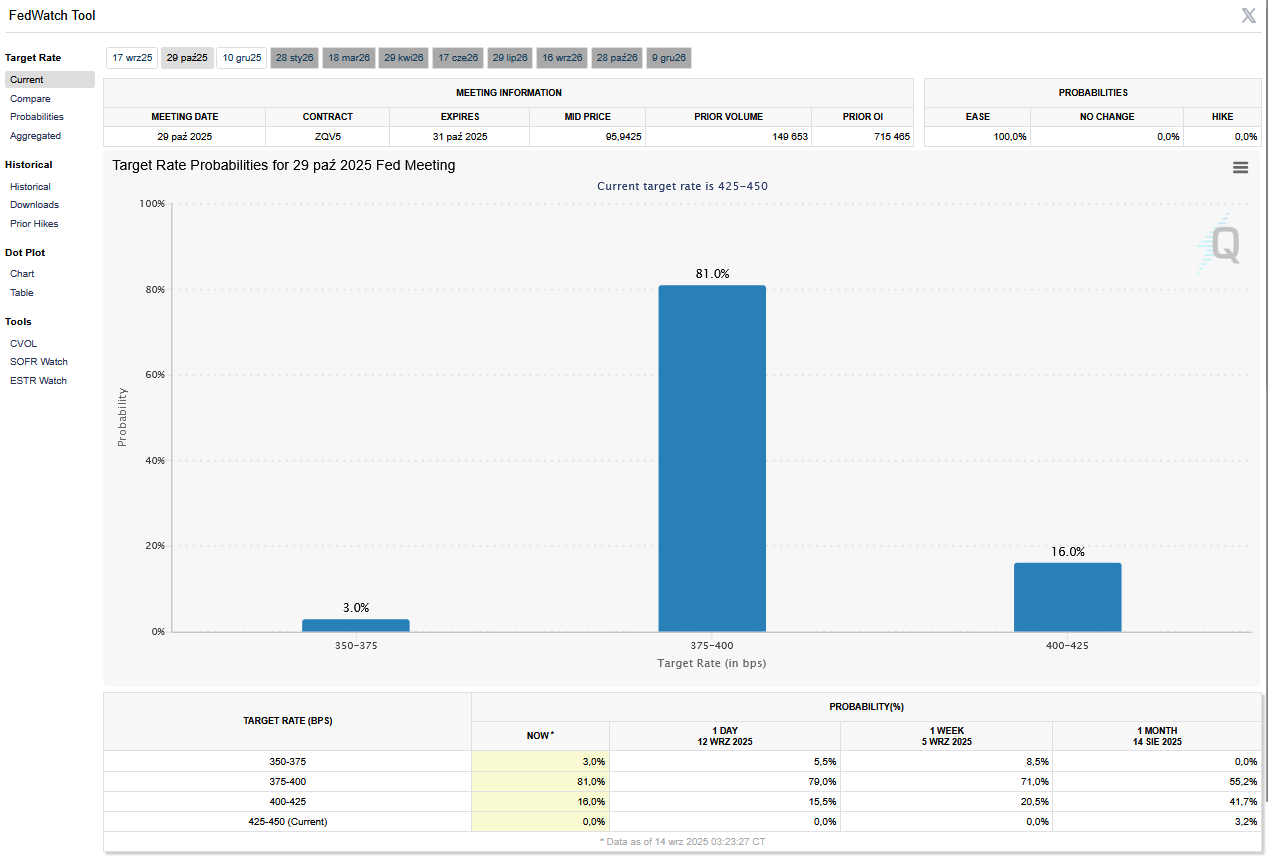The width and height of the screenshot is (1275, 857).
Task: Open the 28 sty26 meeting tab
Action: point(295,58)
